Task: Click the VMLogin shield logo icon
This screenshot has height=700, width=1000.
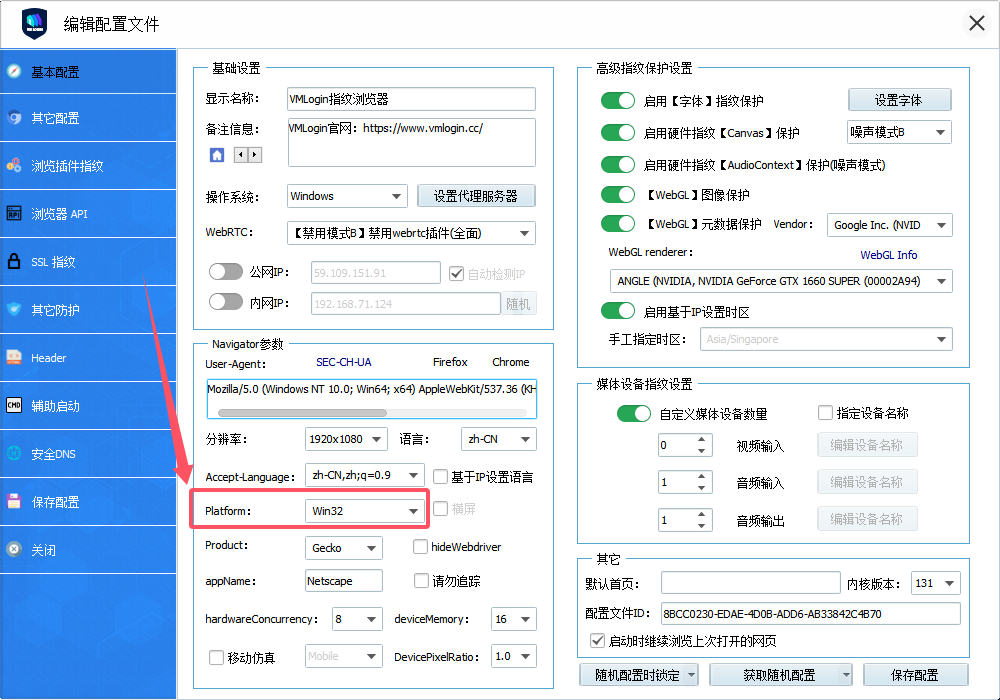Action: 34,24
